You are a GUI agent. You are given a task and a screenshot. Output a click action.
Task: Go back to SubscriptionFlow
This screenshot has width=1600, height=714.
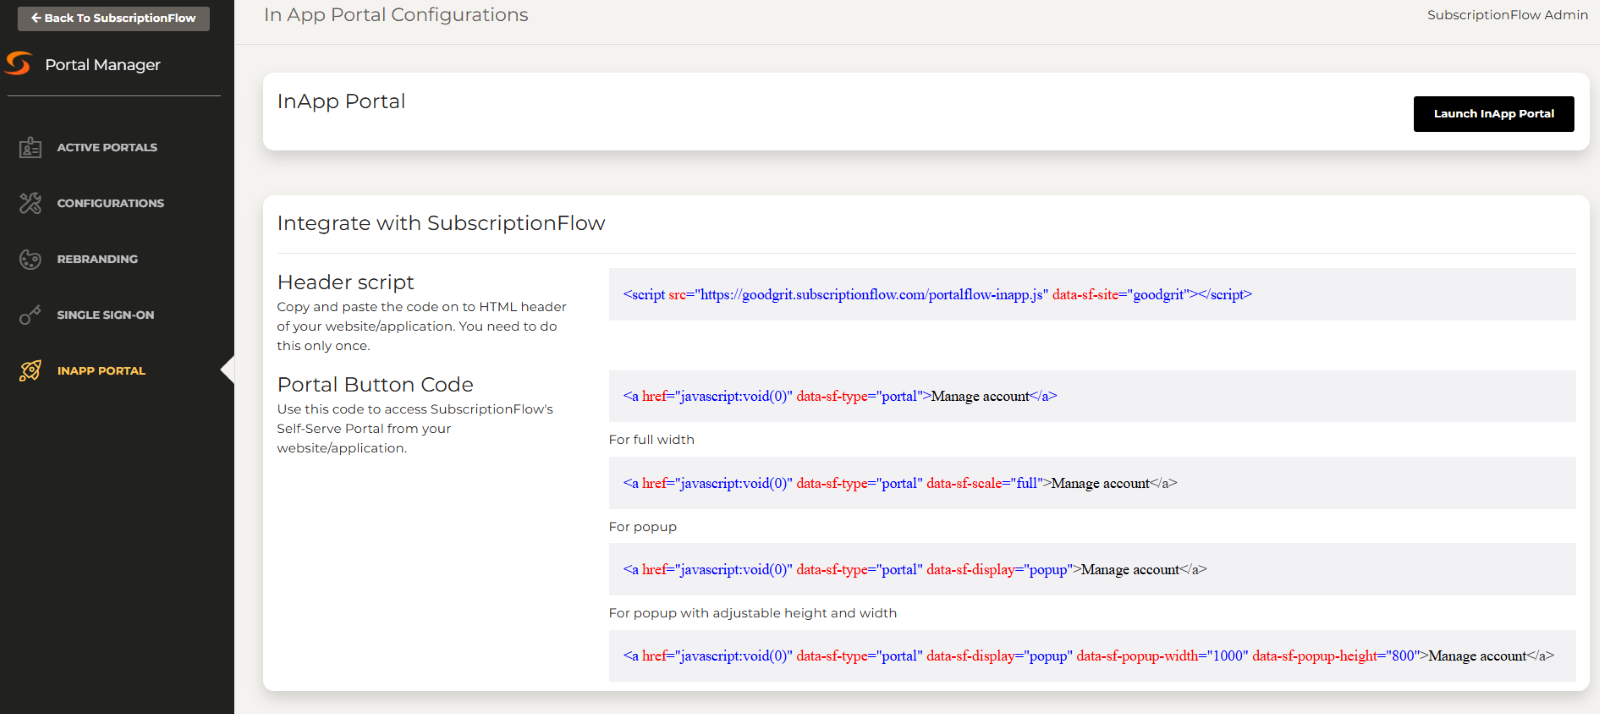113,18
